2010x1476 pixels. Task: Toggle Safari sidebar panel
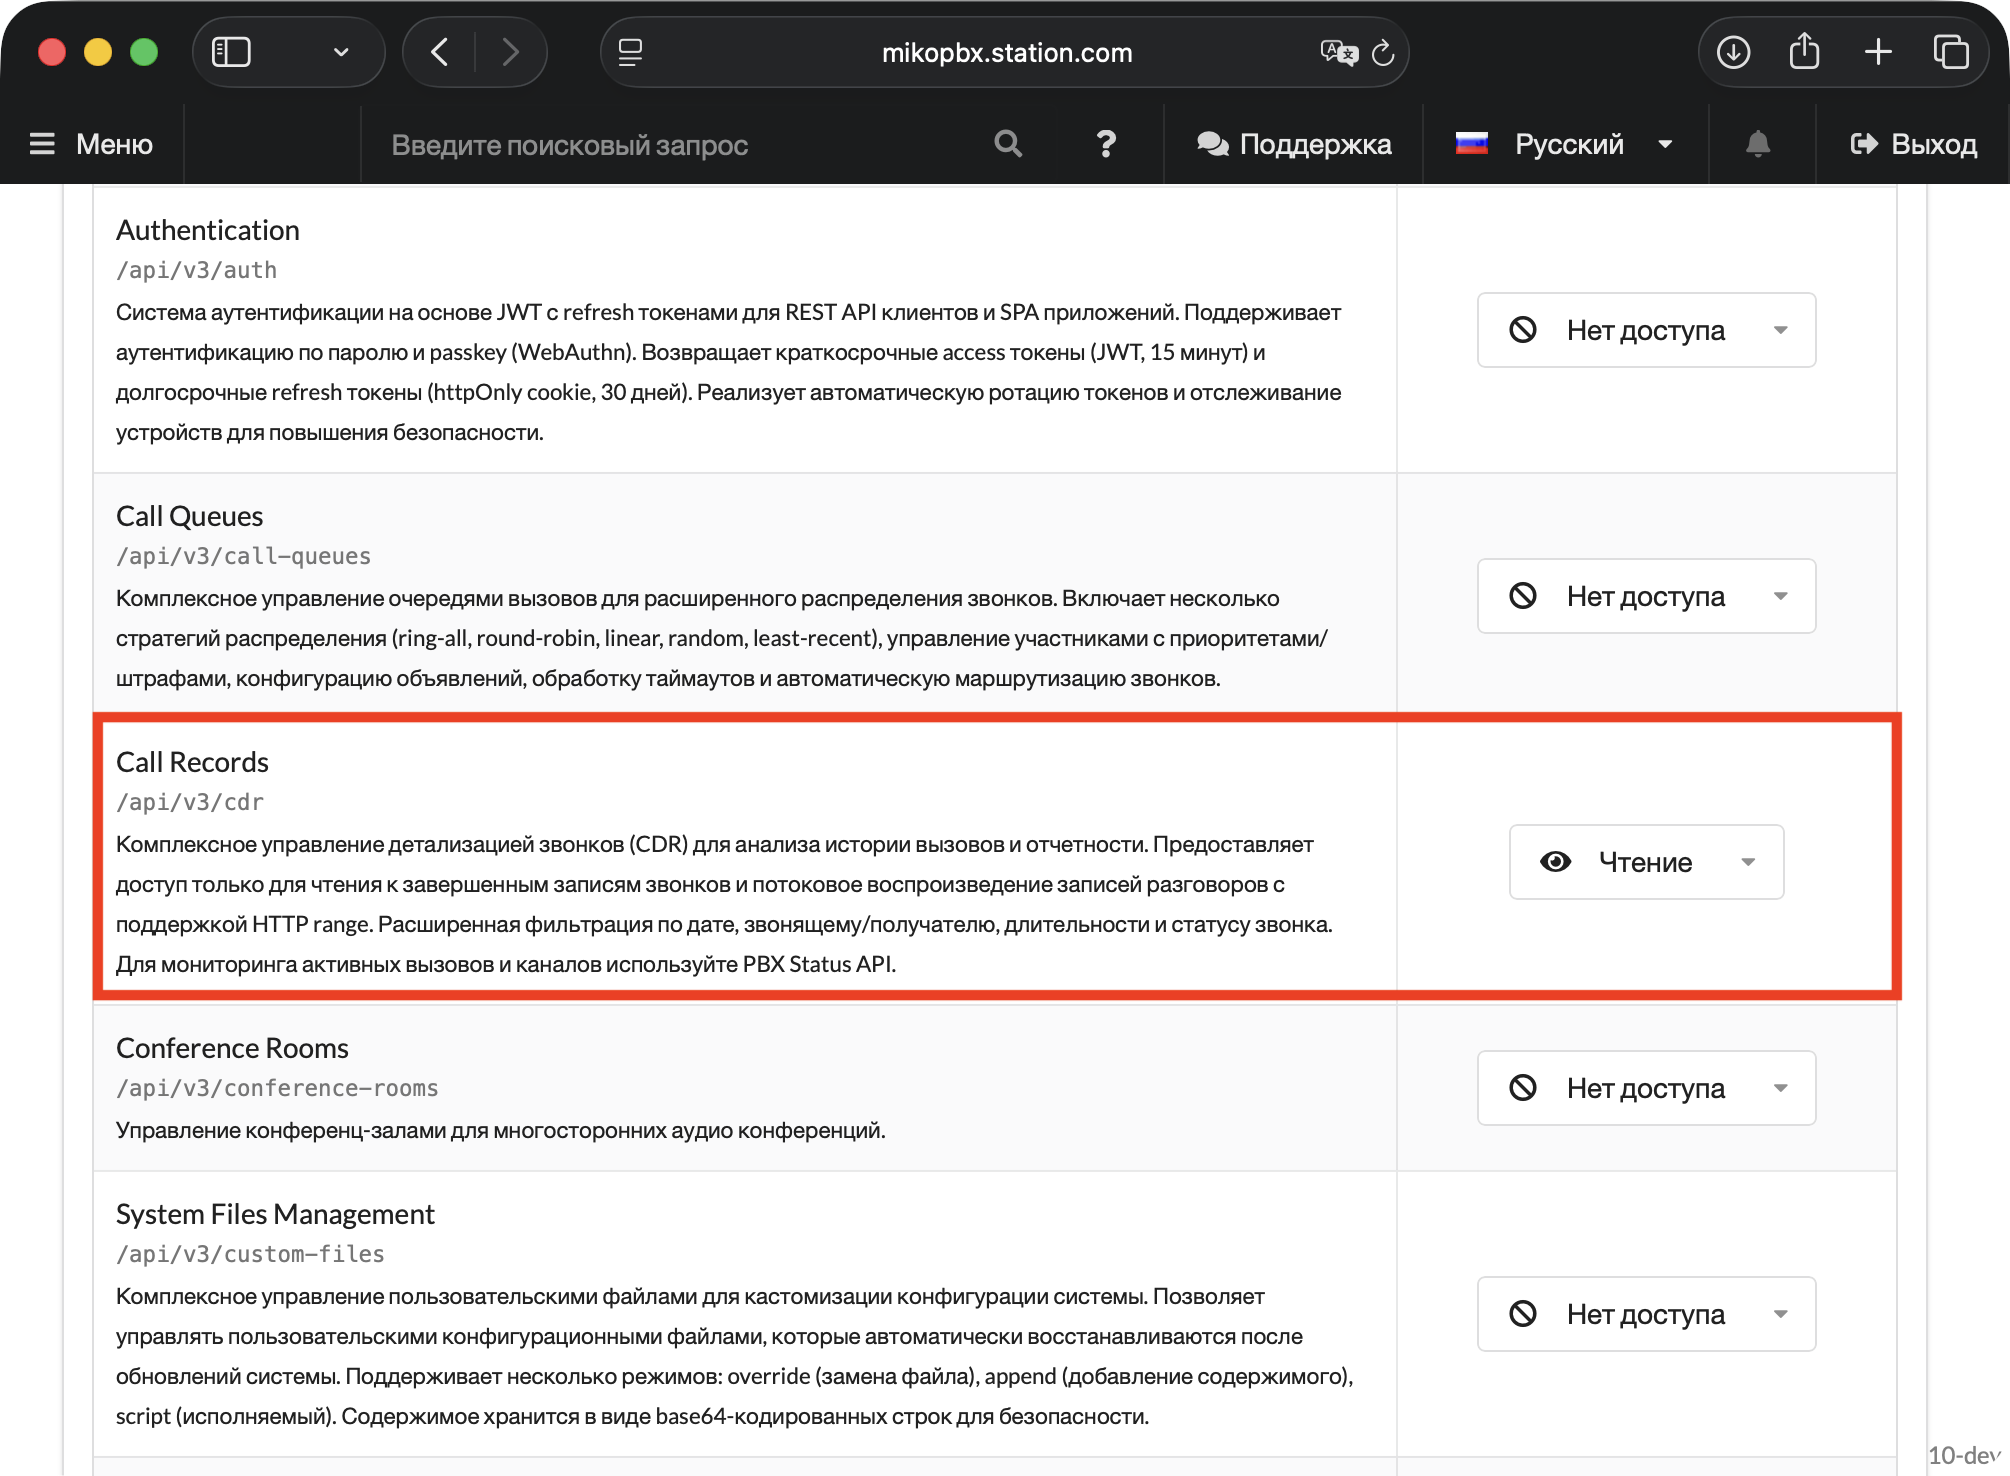click(x=232, y=52)
